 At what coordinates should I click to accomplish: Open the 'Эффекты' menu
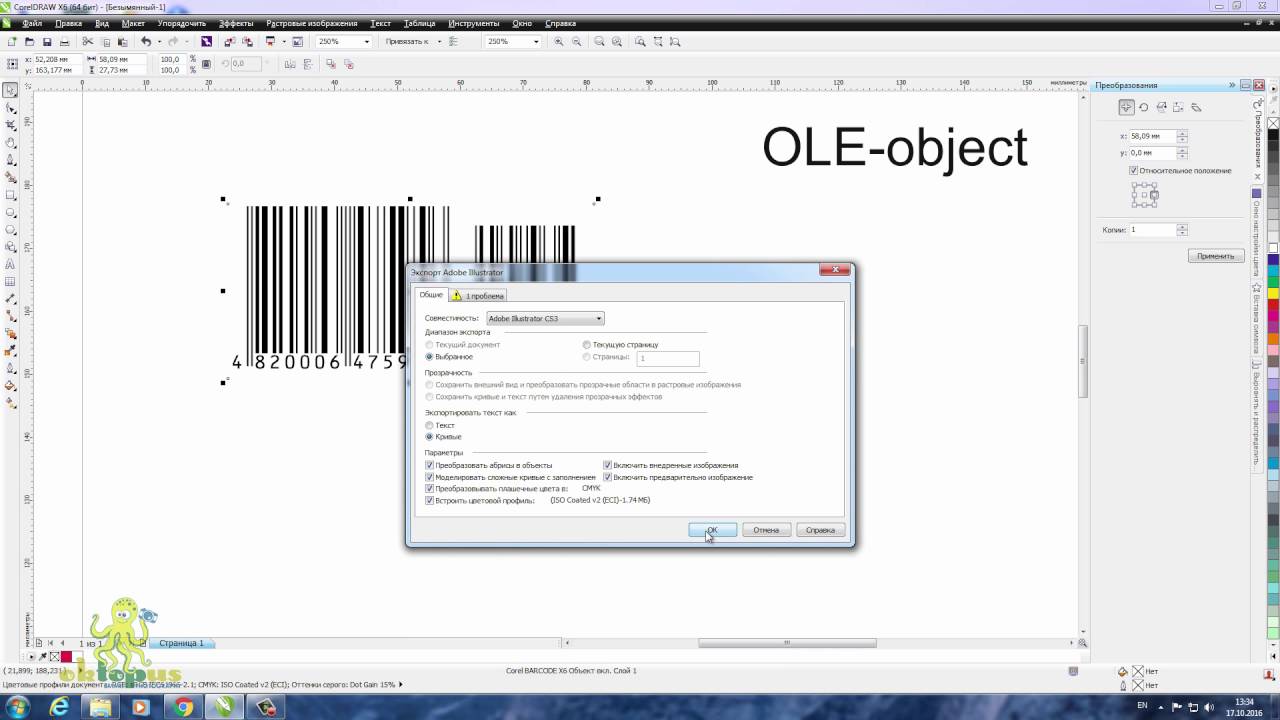[x=236, y=23]
